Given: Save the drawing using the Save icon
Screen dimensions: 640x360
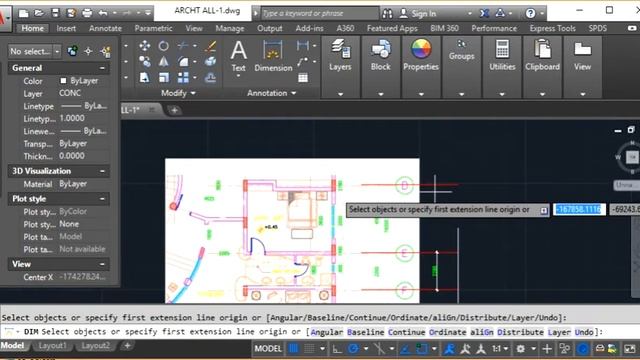Looking at the screenshot, I should click(x=56, y=13).
